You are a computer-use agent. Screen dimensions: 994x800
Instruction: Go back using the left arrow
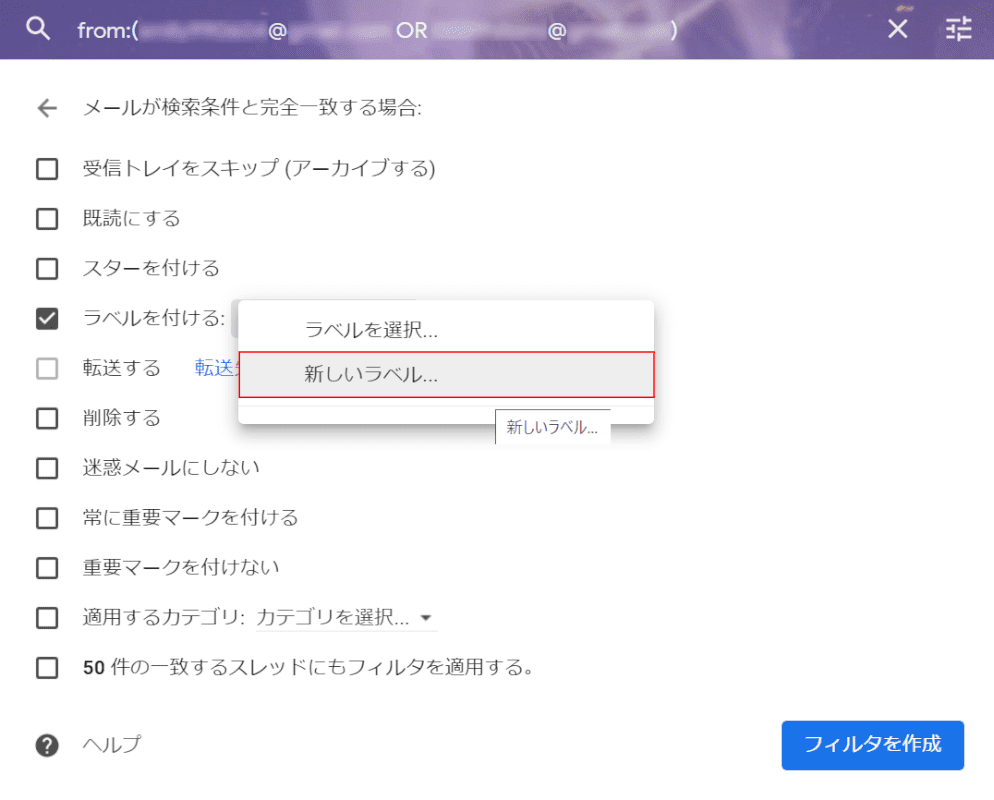pyautogui.click(x=48, y=108)
